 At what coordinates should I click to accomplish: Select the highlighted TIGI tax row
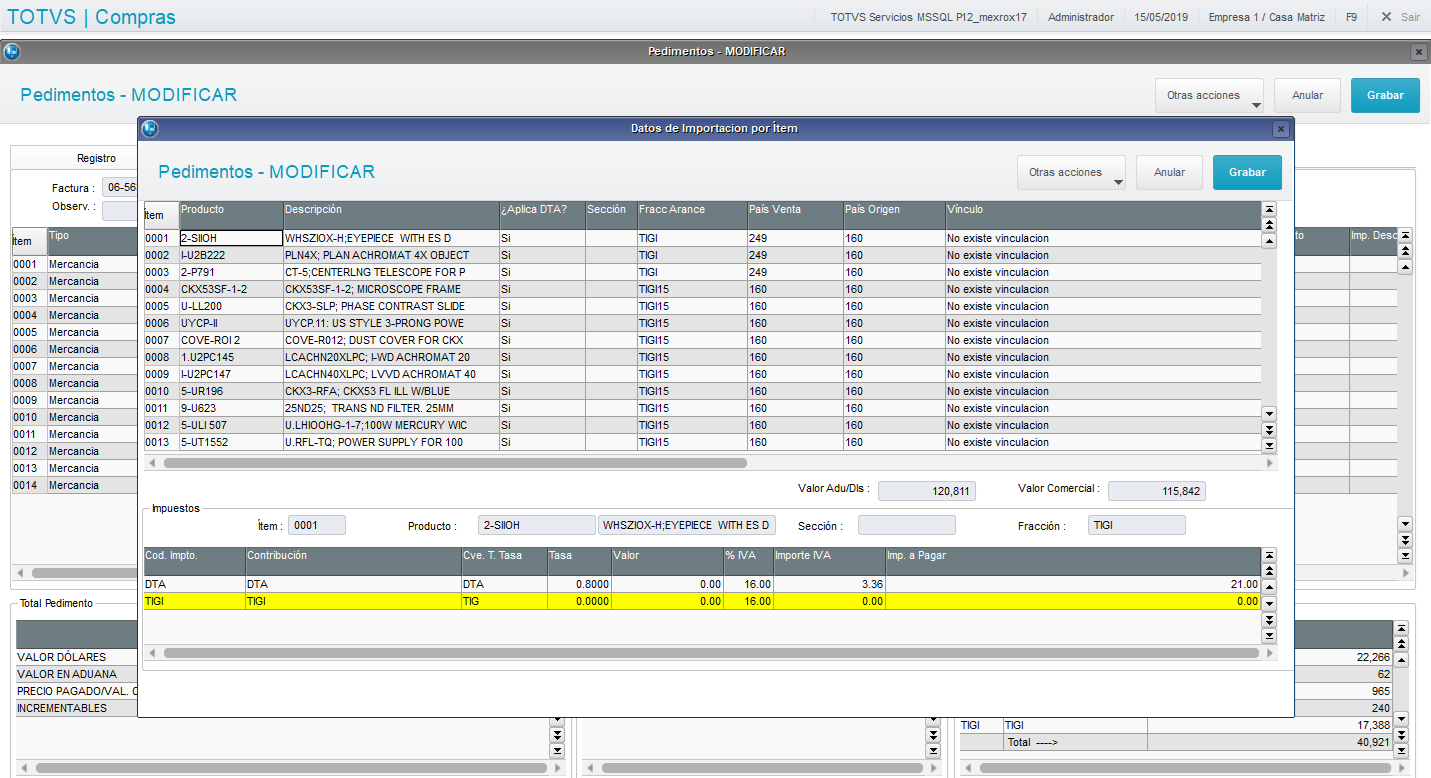tap(702, 601)
